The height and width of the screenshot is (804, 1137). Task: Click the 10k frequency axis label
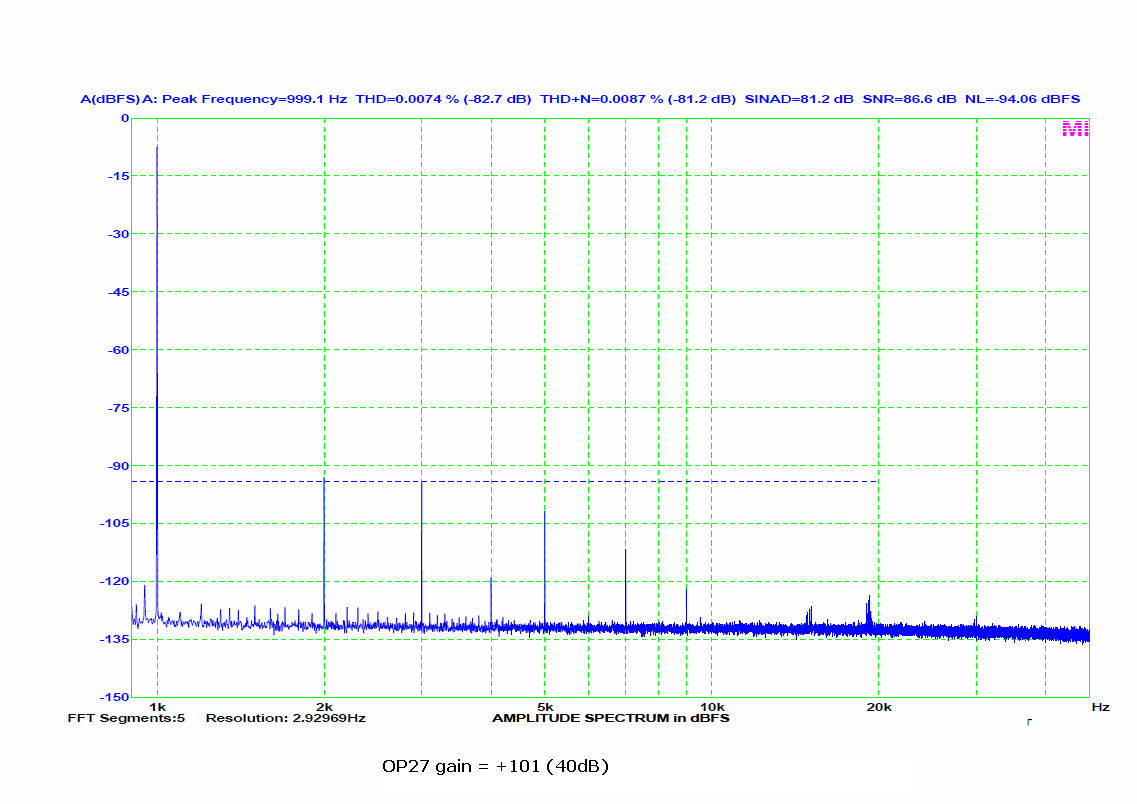point(711,707)
